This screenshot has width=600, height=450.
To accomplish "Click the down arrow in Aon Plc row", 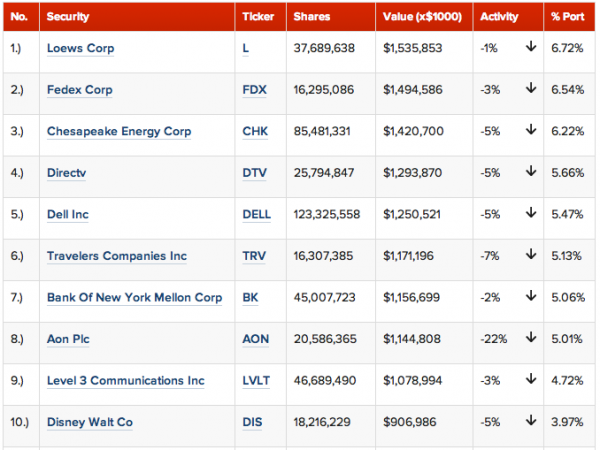I will pyautogui.click(x=530, y=339).
